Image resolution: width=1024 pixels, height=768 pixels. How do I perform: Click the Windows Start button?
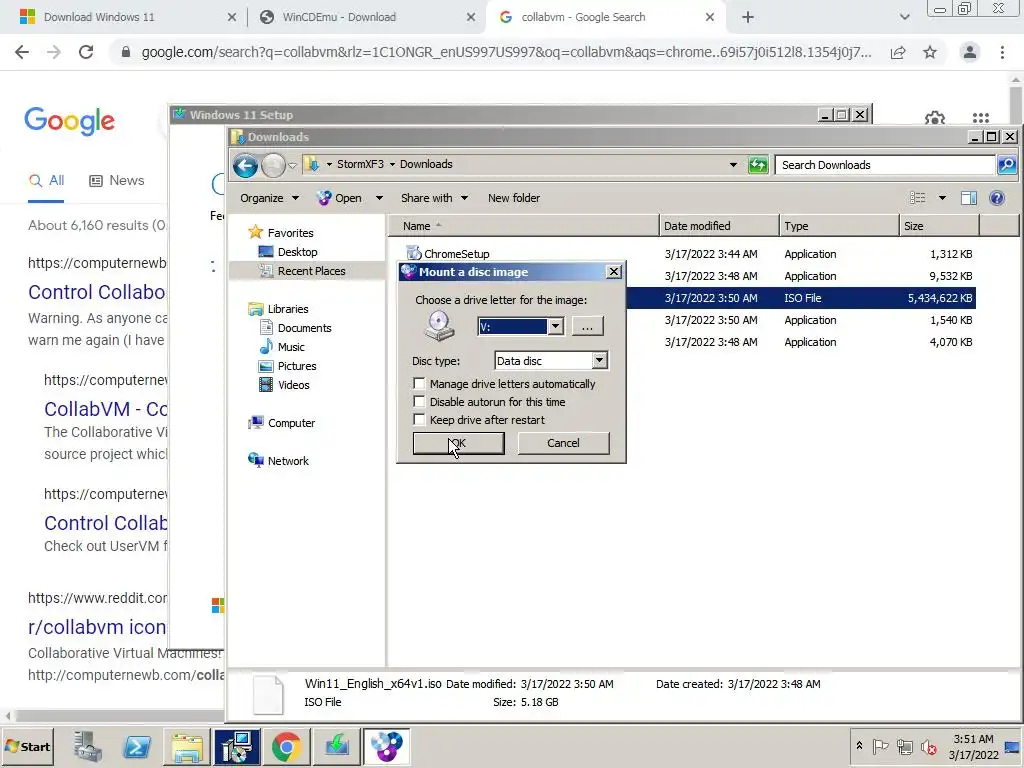click(x=27, y=746)
